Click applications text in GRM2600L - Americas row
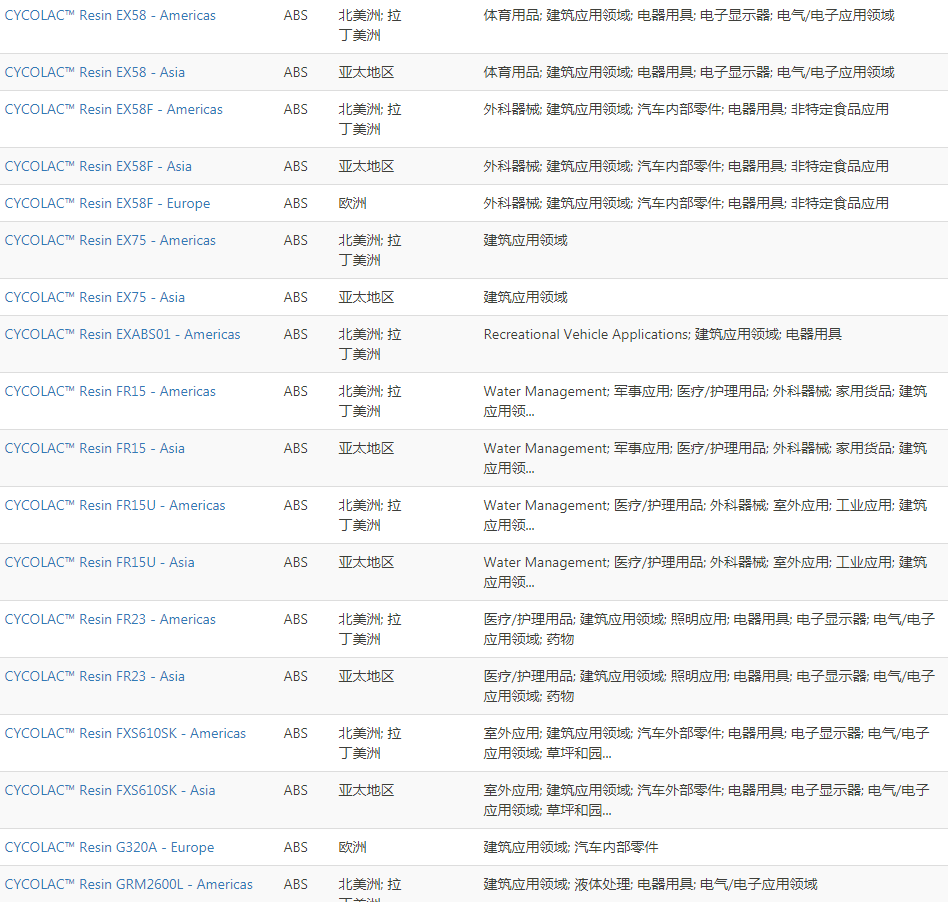 (x=651, y=884)
